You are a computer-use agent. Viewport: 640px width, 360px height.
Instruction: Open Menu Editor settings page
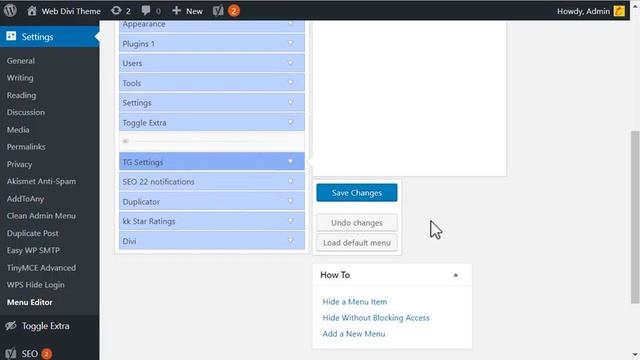coord(30,302)
